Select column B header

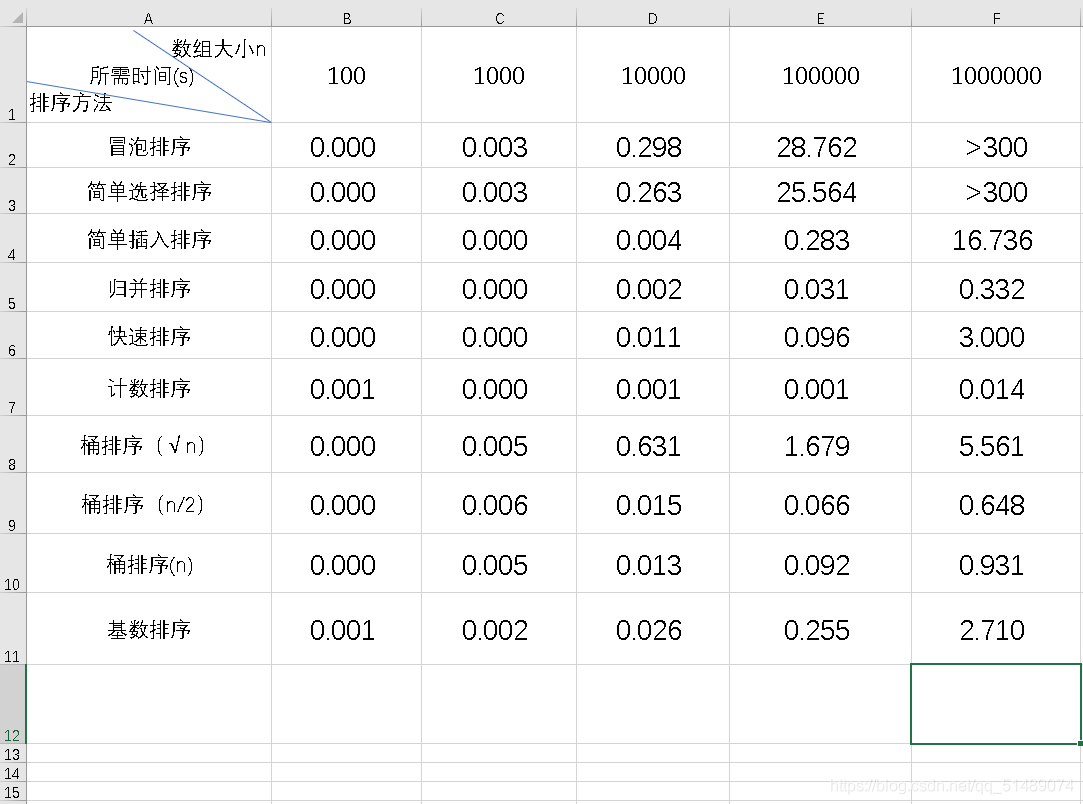tap(347, 18)
